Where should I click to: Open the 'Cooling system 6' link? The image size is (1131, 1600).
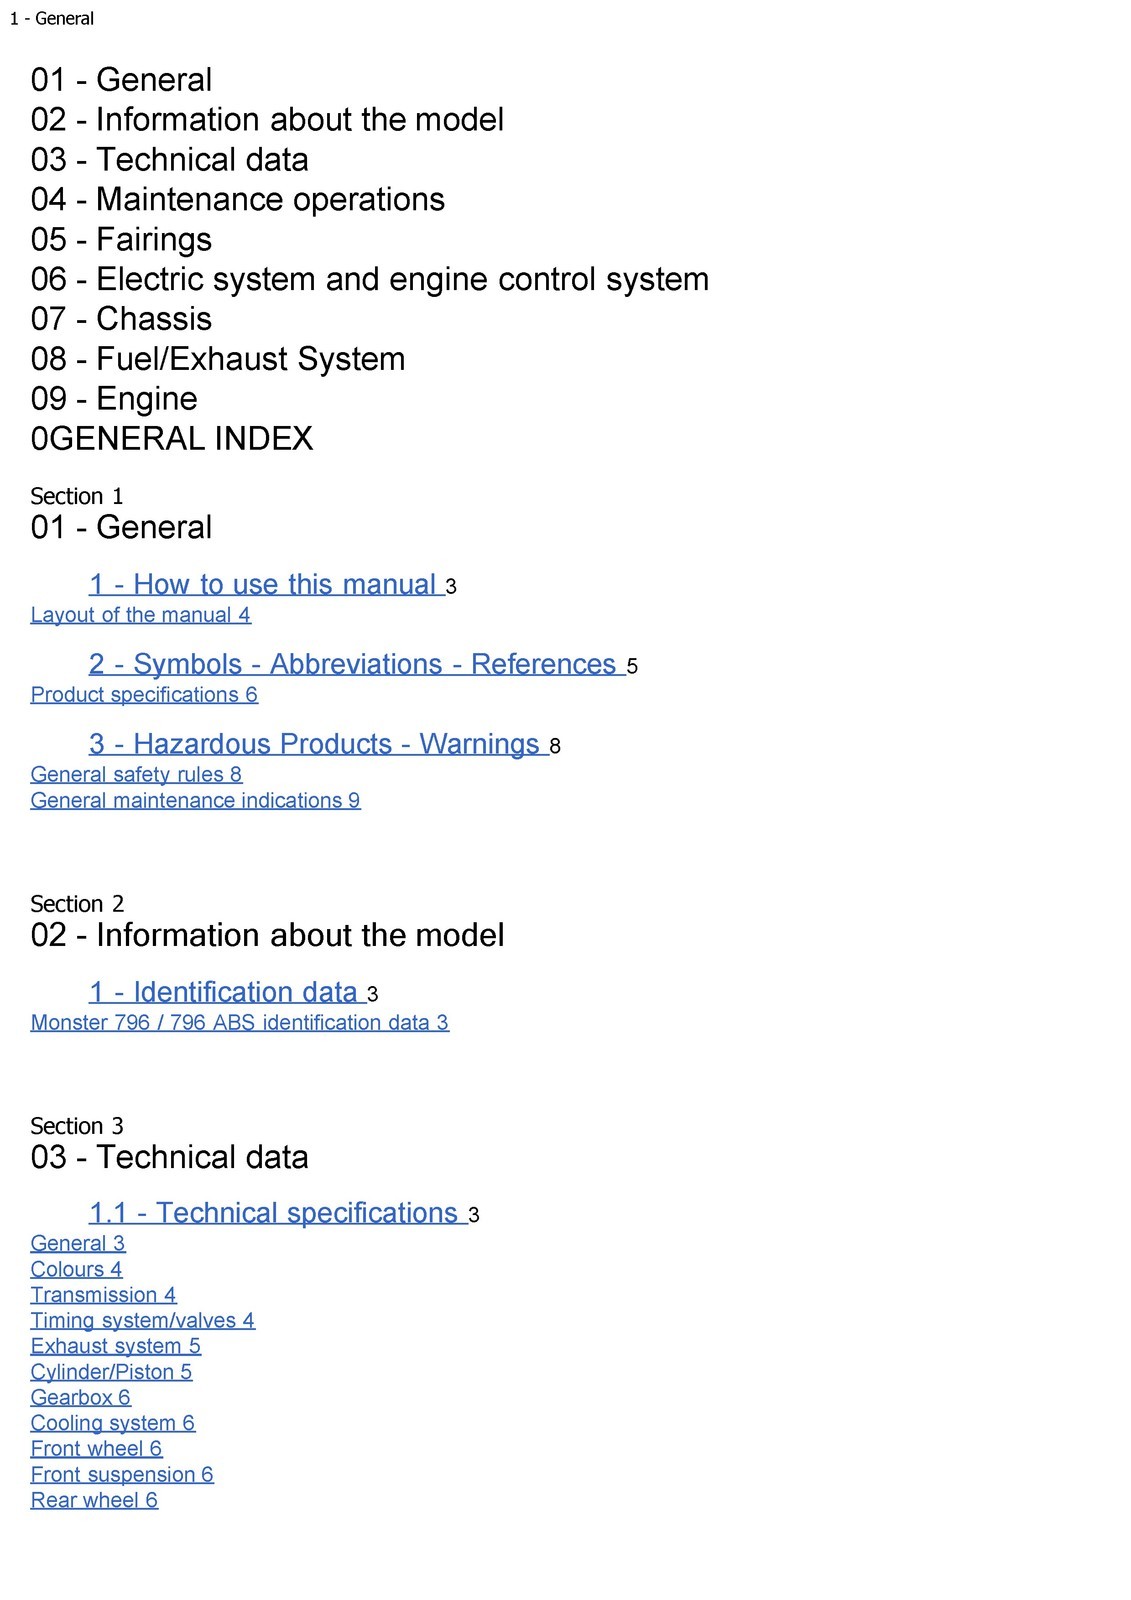(x=113, y=1423)
